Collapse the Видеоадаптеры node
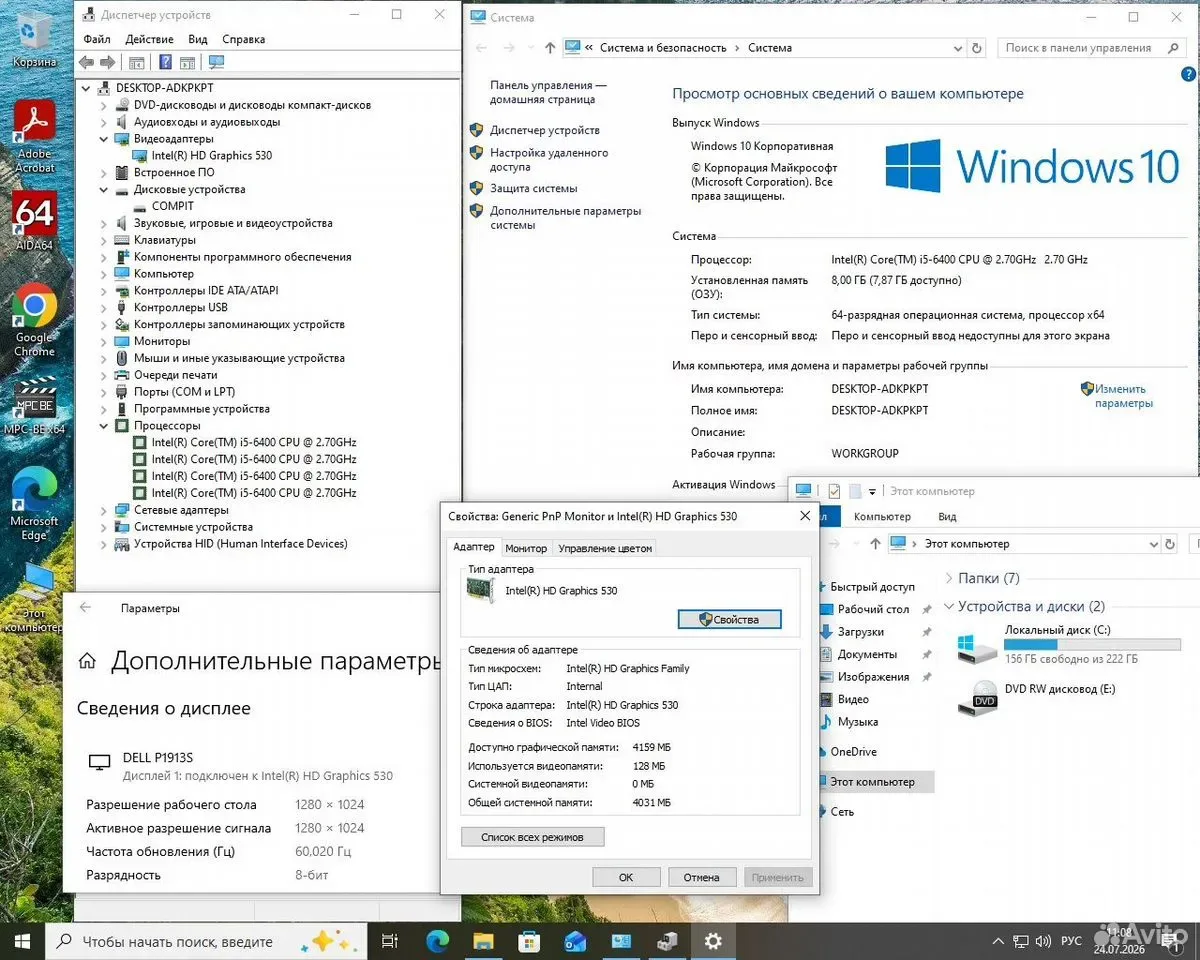 coord(104,139)
